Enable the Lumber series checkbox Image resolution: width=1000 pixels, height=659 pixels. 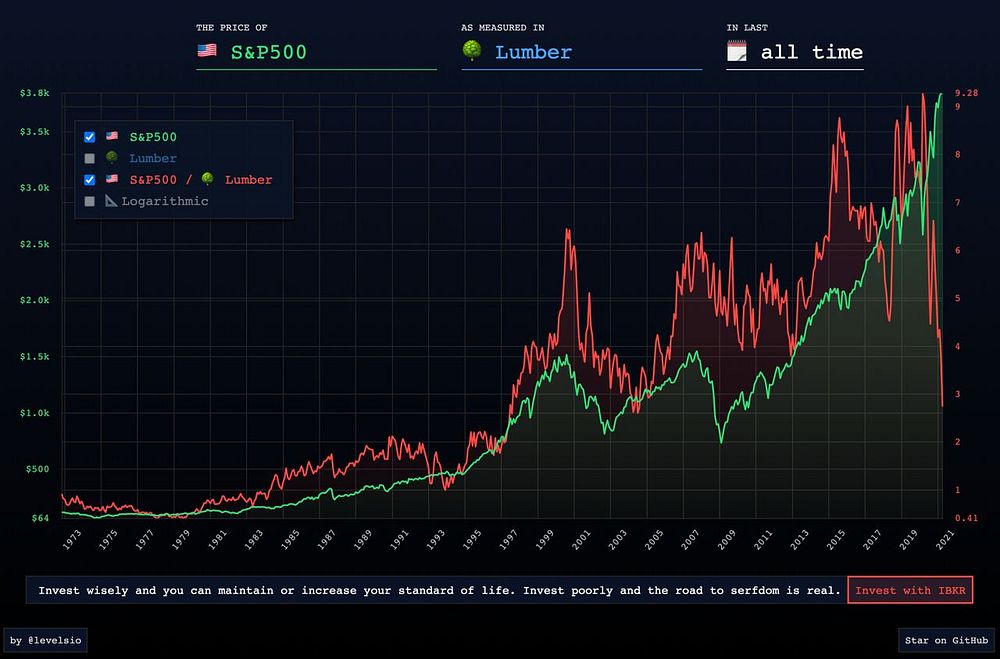click(90, 158)
